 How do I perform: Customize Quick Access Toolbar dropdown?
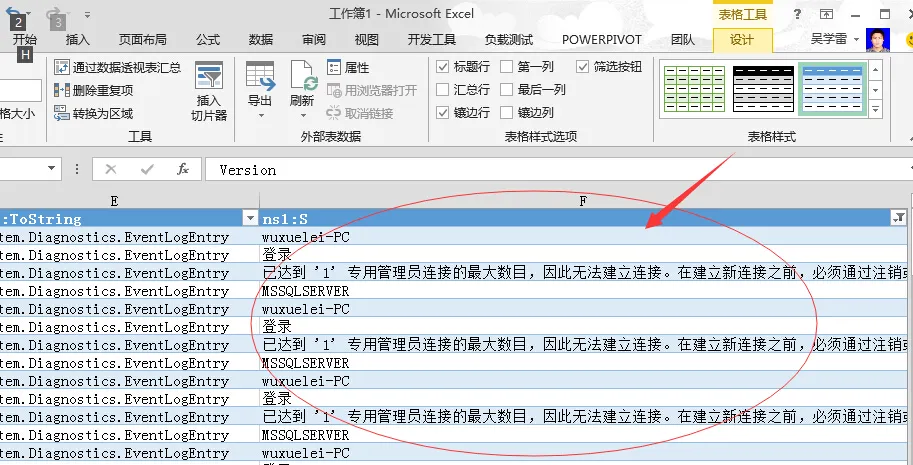(x=87, y=14)
